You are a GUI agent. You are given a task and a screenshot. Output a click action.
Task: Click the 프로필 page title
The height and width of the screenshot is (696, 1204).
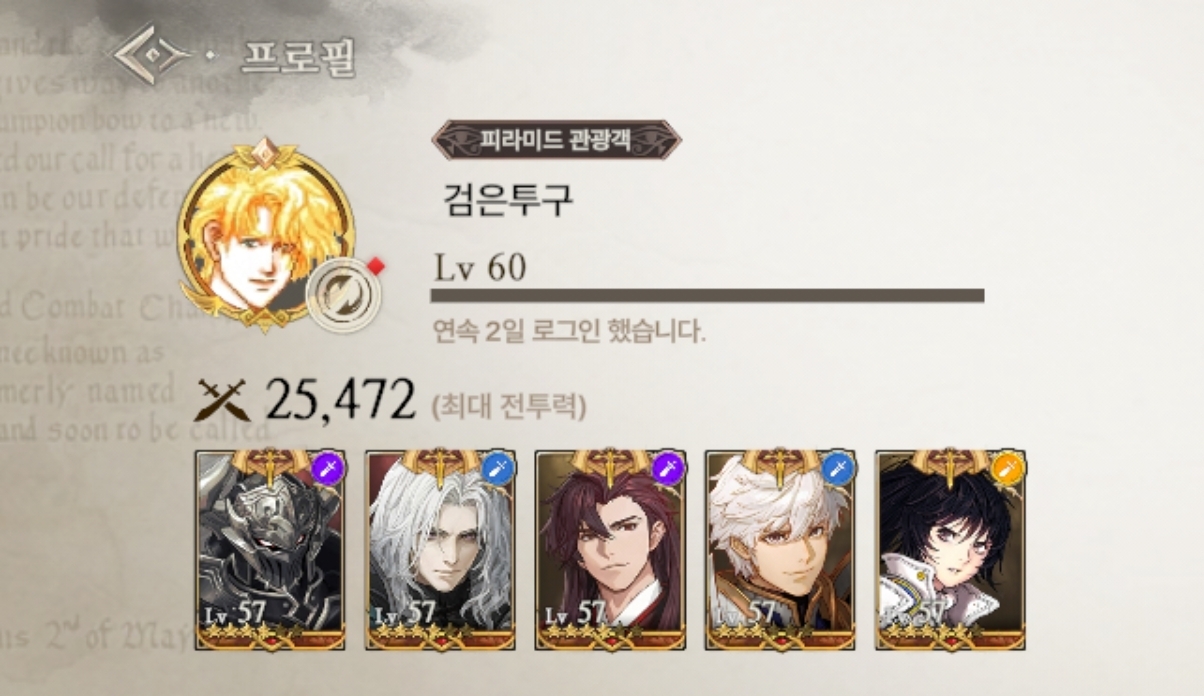coord(298,58)
